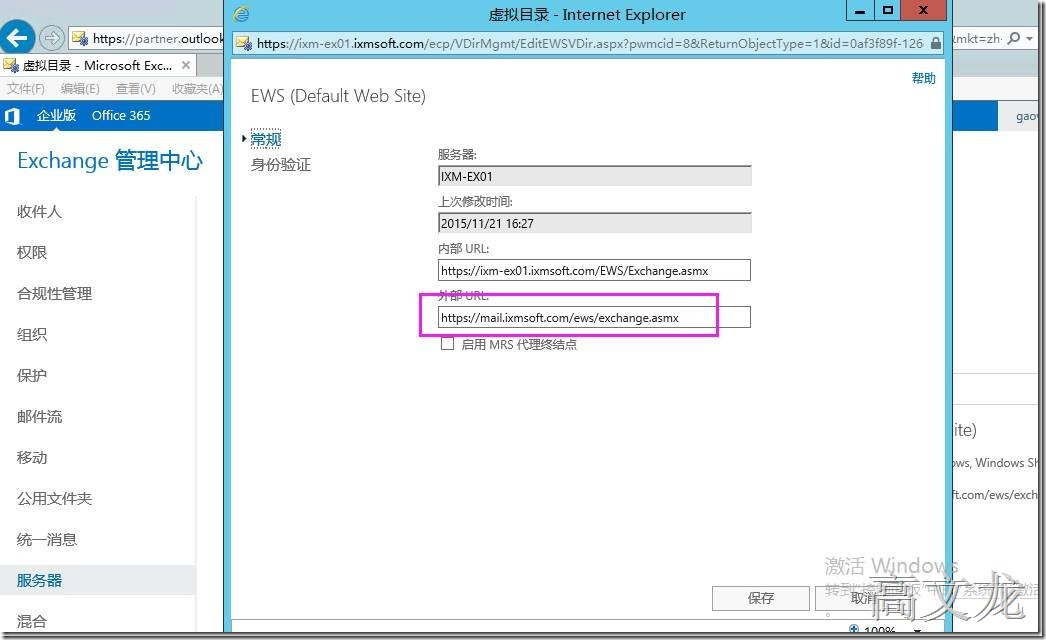This screenshot has height=640, width=1046.
Task: Open the 文件(F) menu
Action: [x=25, y=88]
